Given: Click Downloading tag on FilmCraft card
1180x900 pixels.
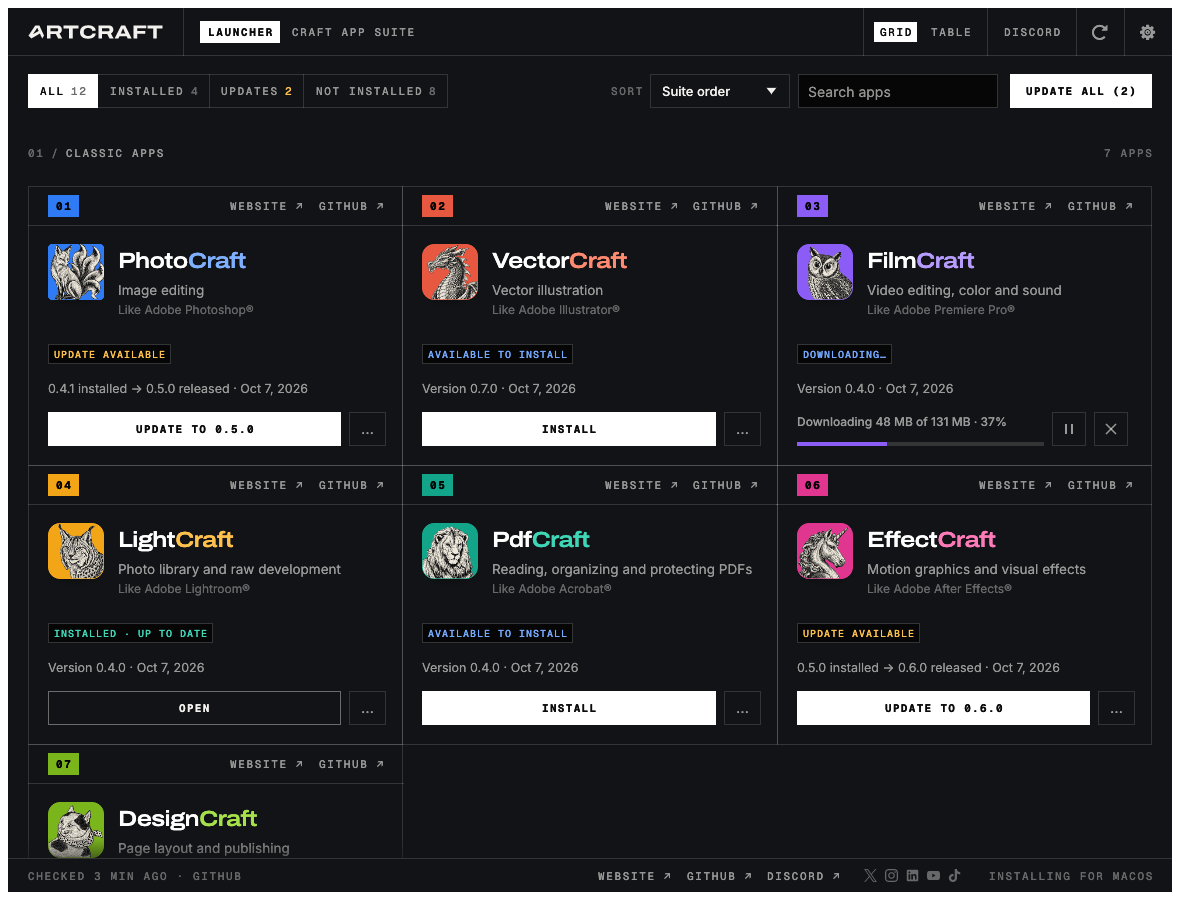Looking at the screenshot, I should (x=844, y=354).
